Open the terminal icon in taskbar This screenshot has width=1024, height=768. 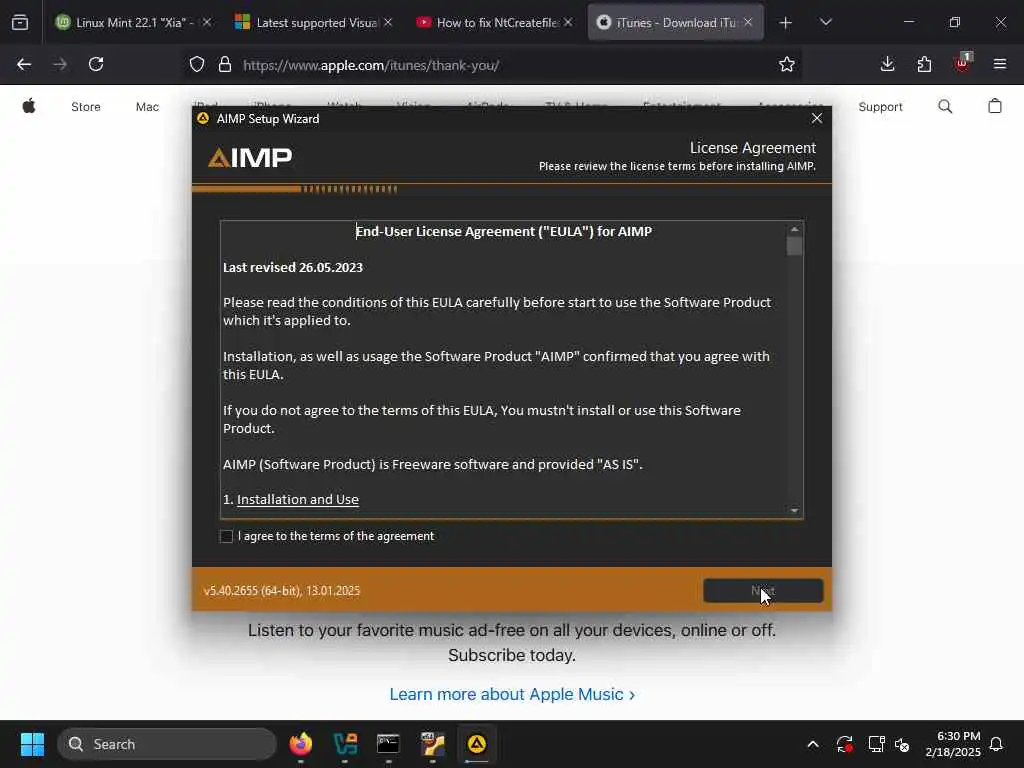coord(389,744)
